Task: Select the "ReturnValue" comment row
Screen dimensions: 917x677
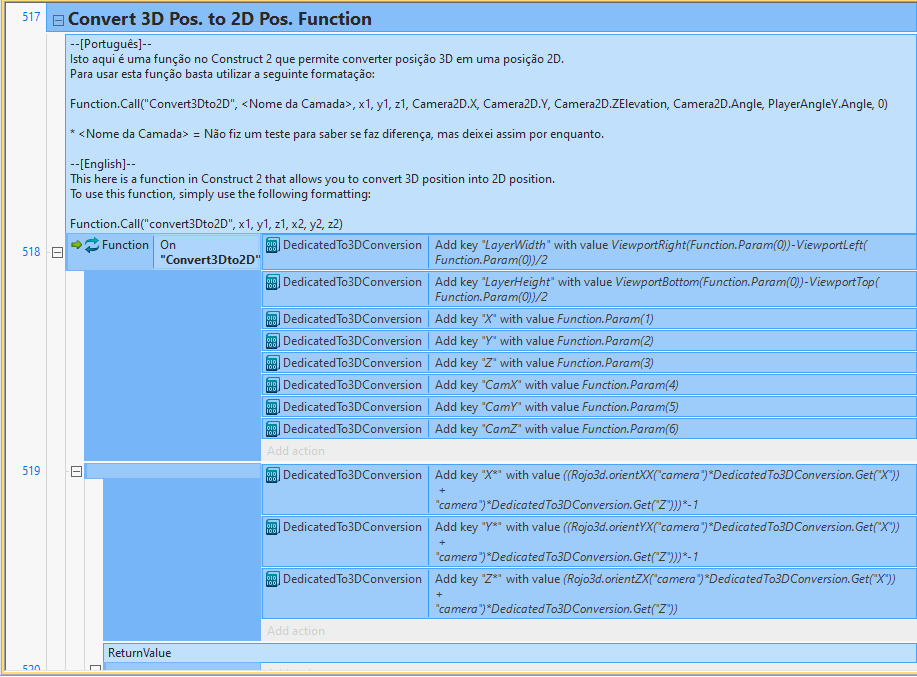Action: (x=509, y=653)
